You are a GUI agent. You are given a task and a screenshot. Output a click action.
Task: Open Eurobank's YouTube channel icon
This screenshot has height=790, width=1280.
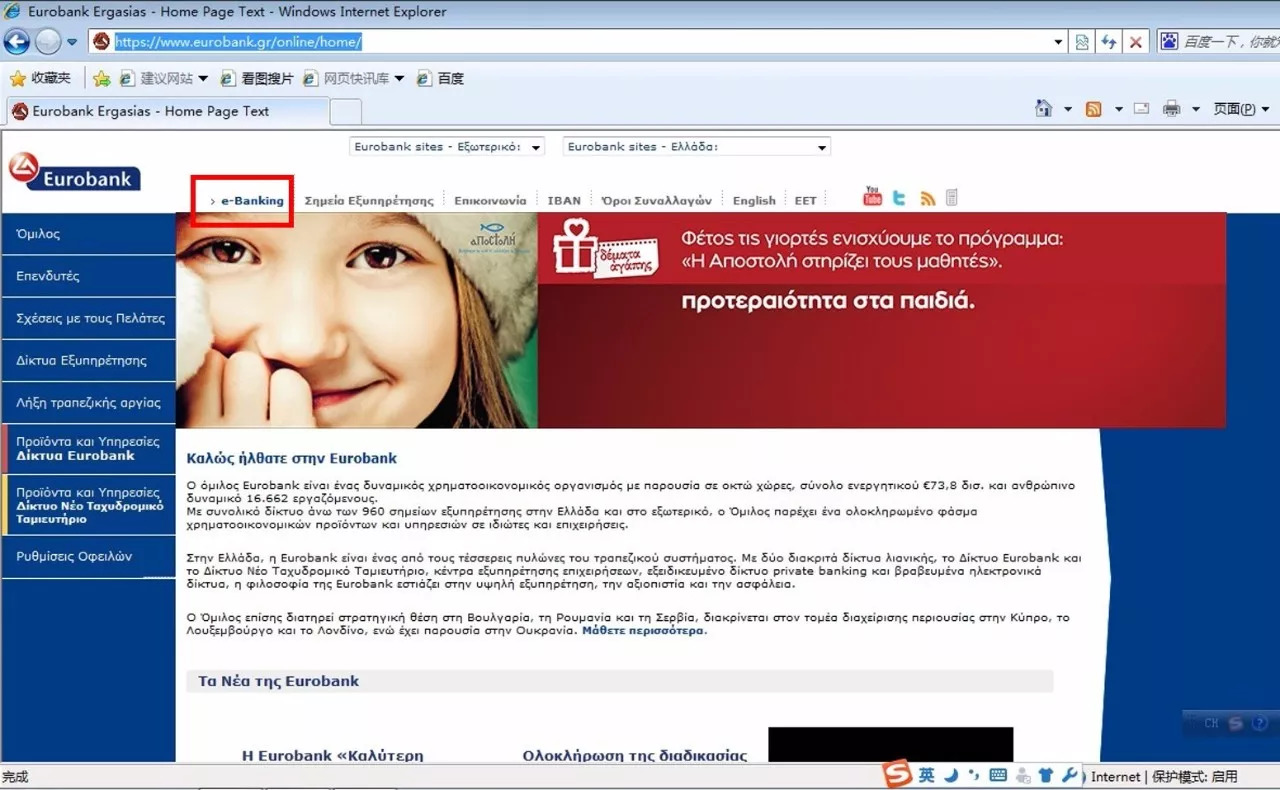(872, 197)
